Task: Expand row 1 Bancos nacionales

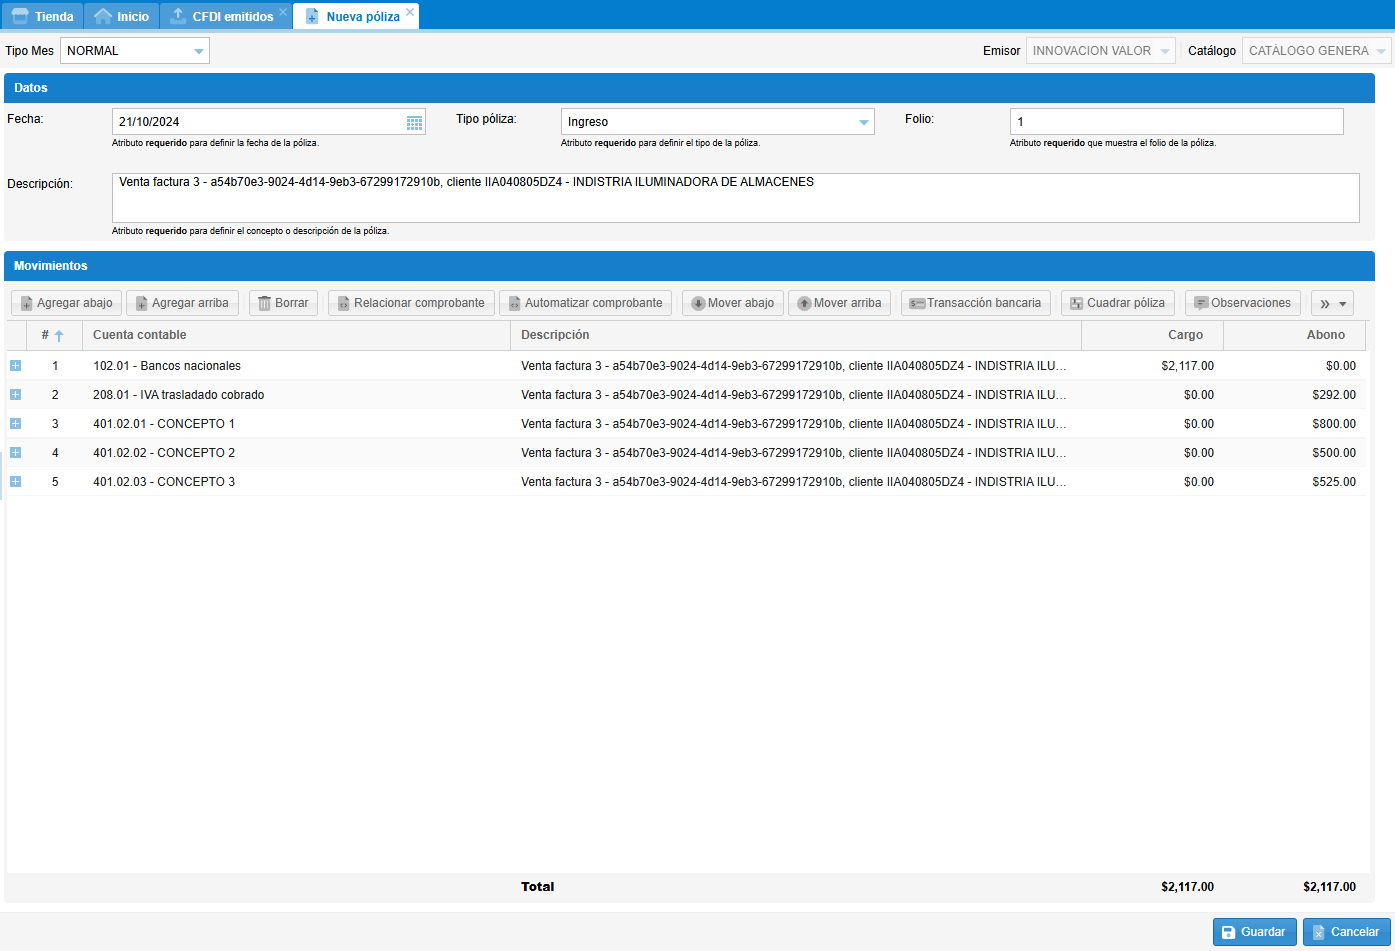Action: point(15,366)
